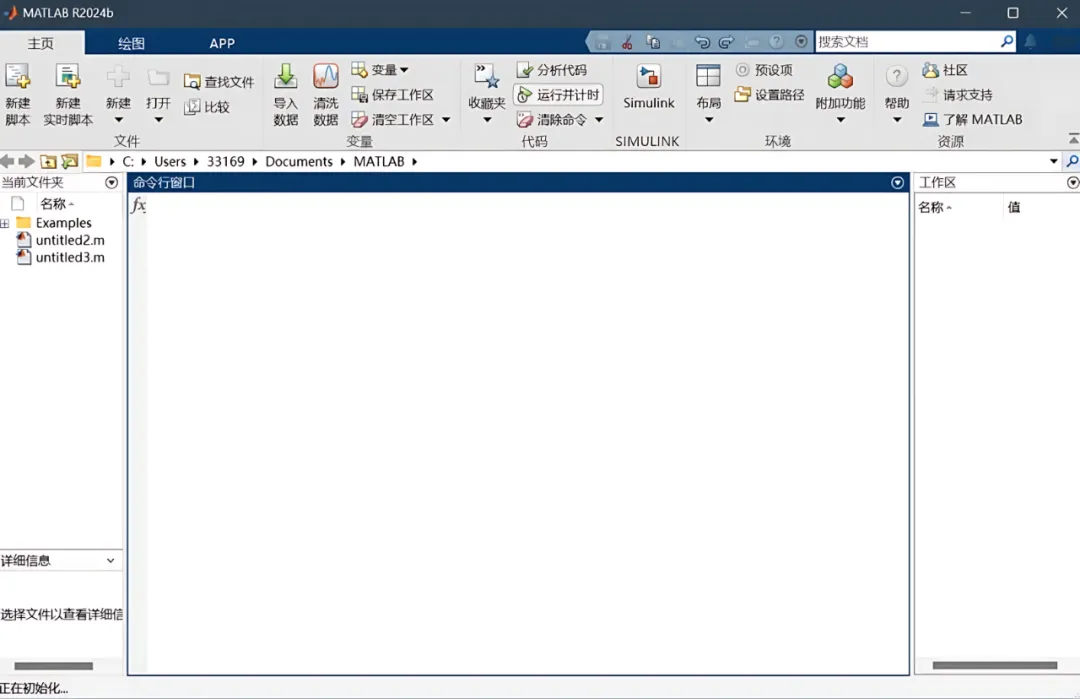Go back with the address bar back arrow

8,161
